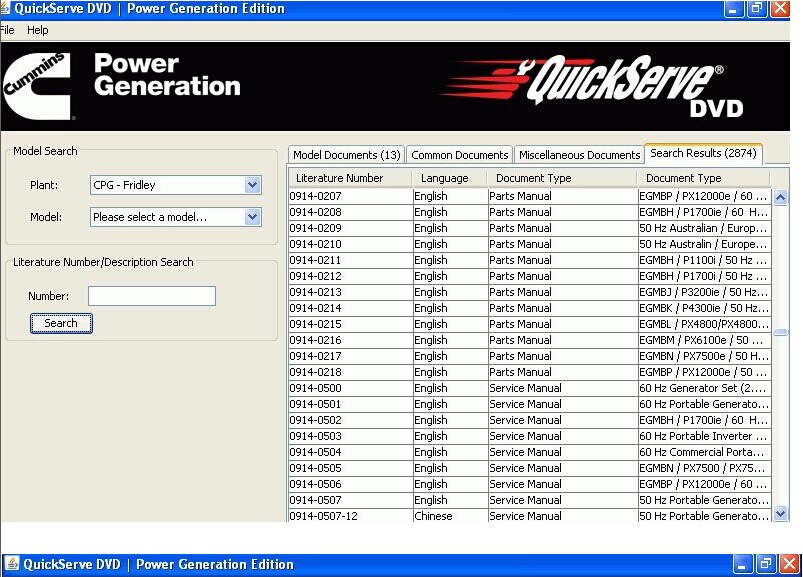The image size is (803, 577).
Task: Select row 0914-0504
Action: click(x=530, y=452)
